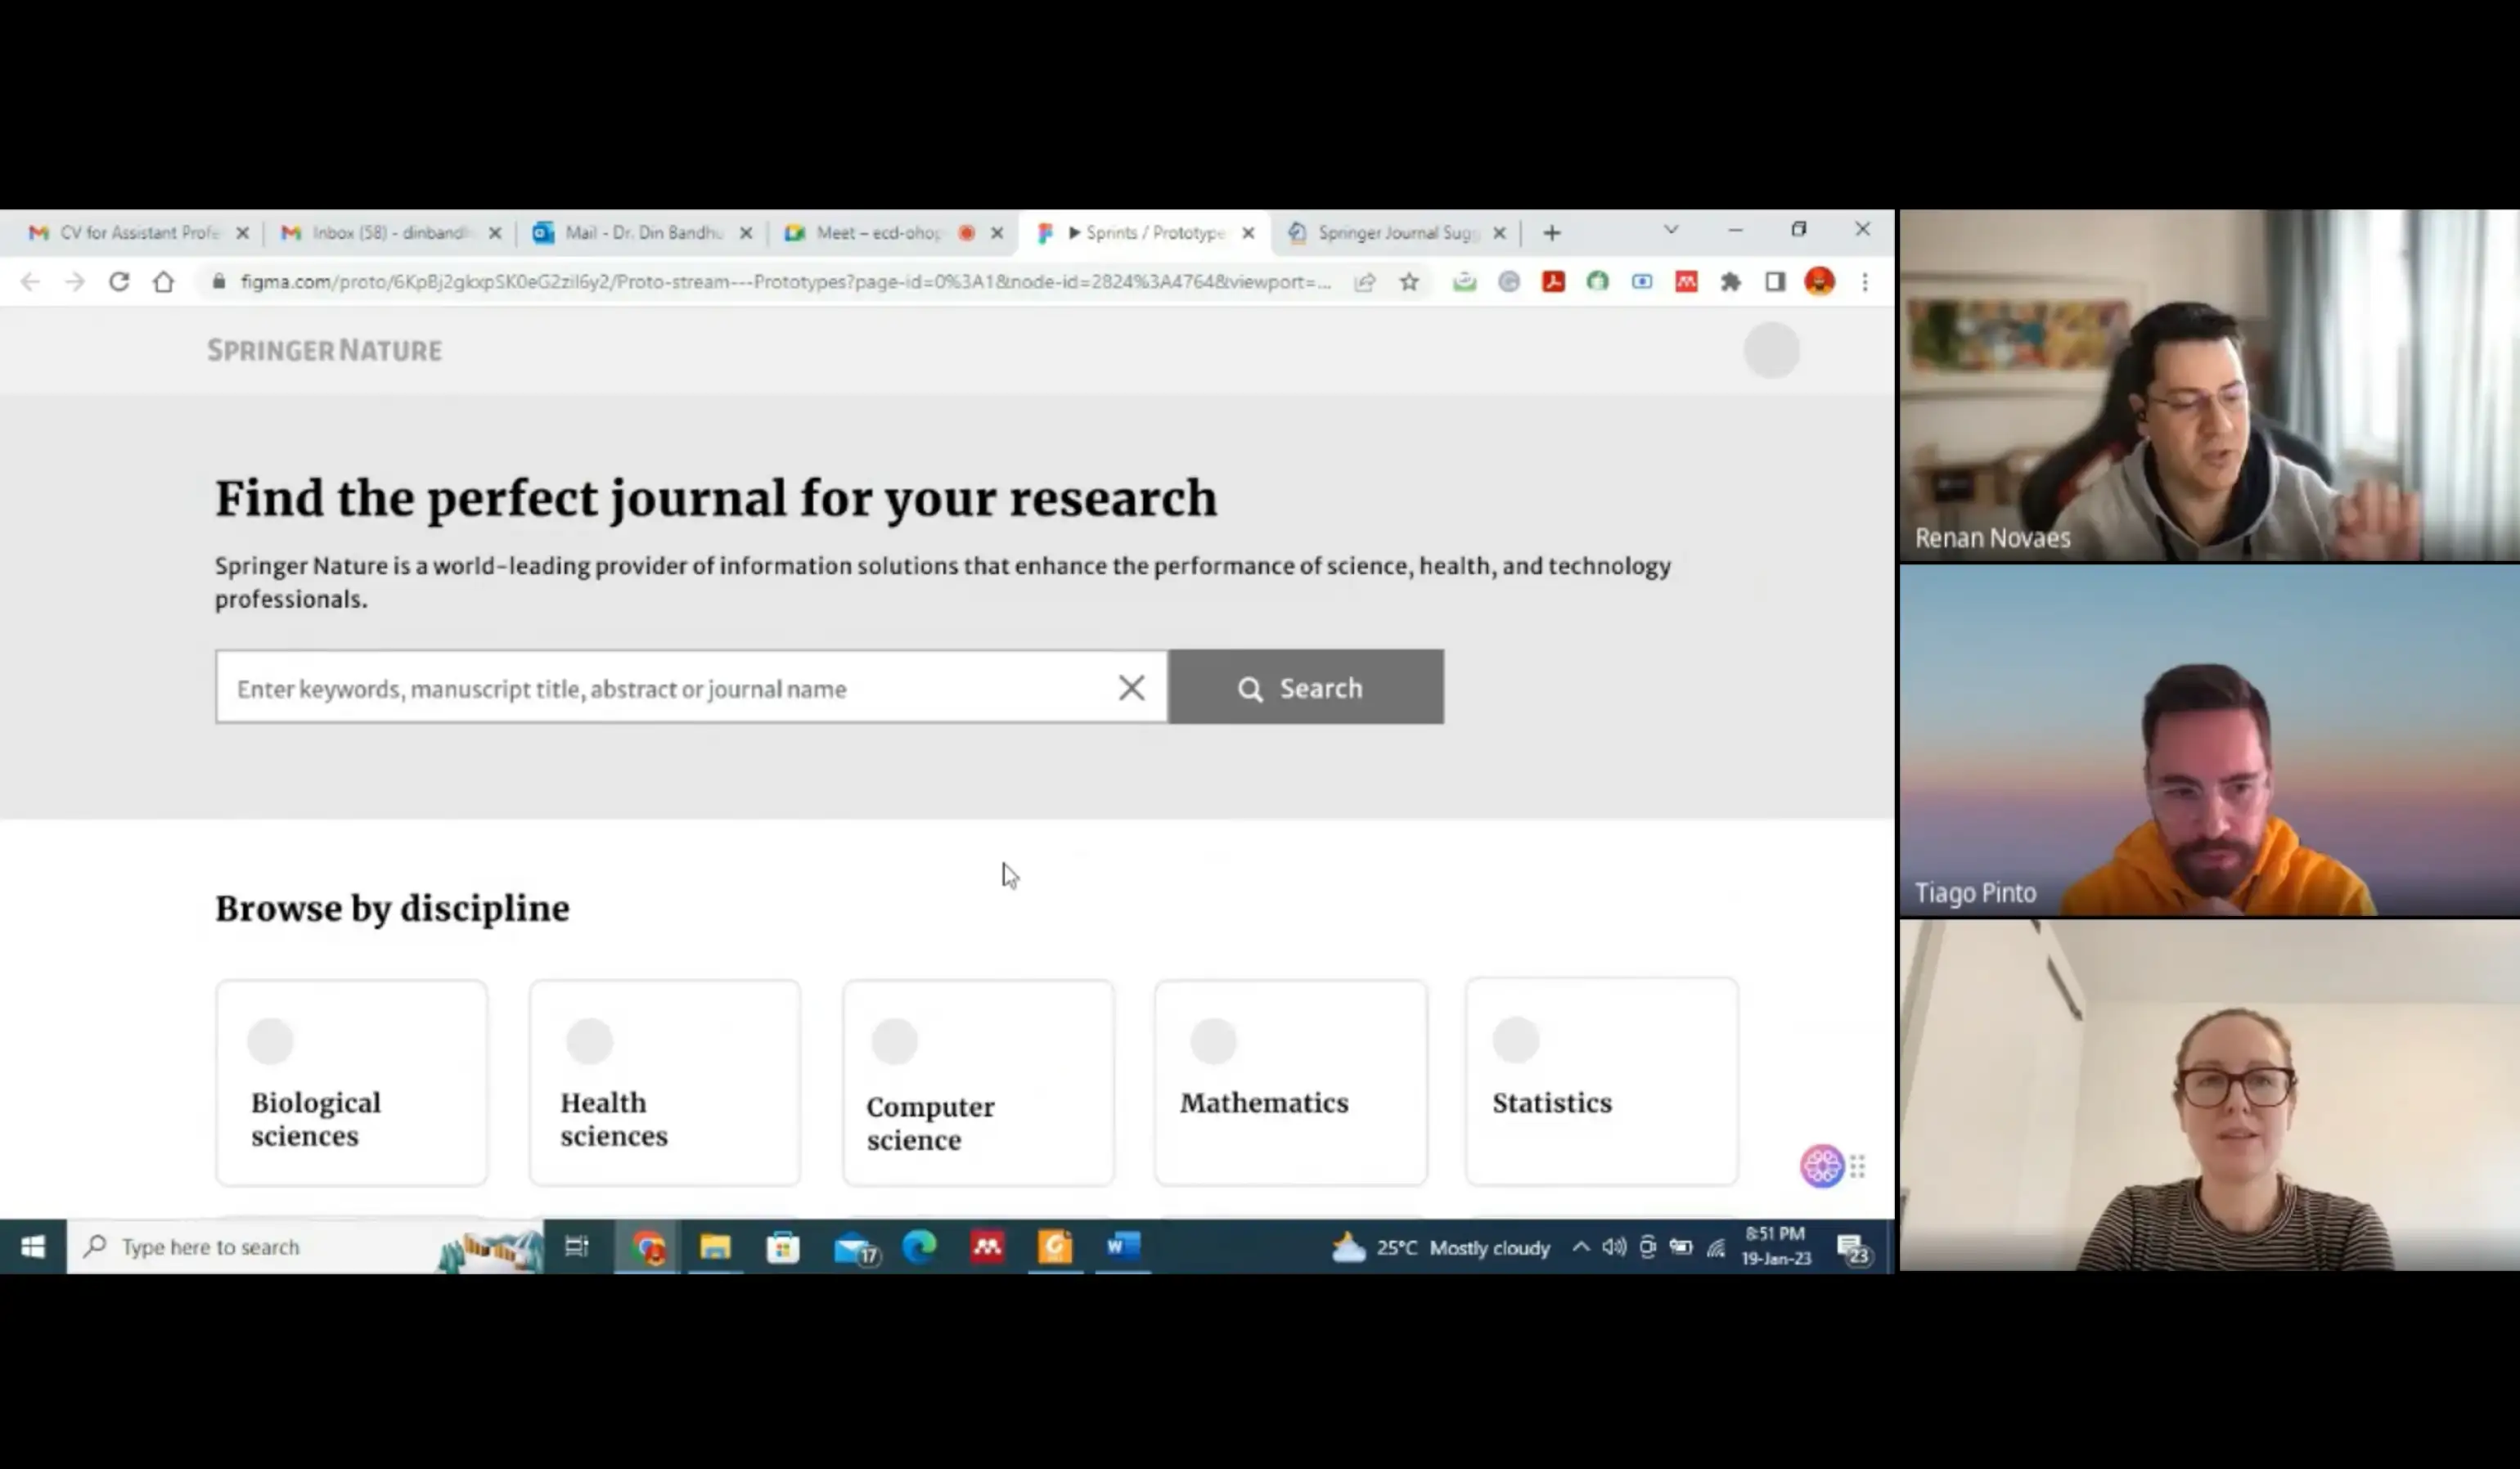
Task: Toggle the browser side panel
Action: pos(1775,282)
